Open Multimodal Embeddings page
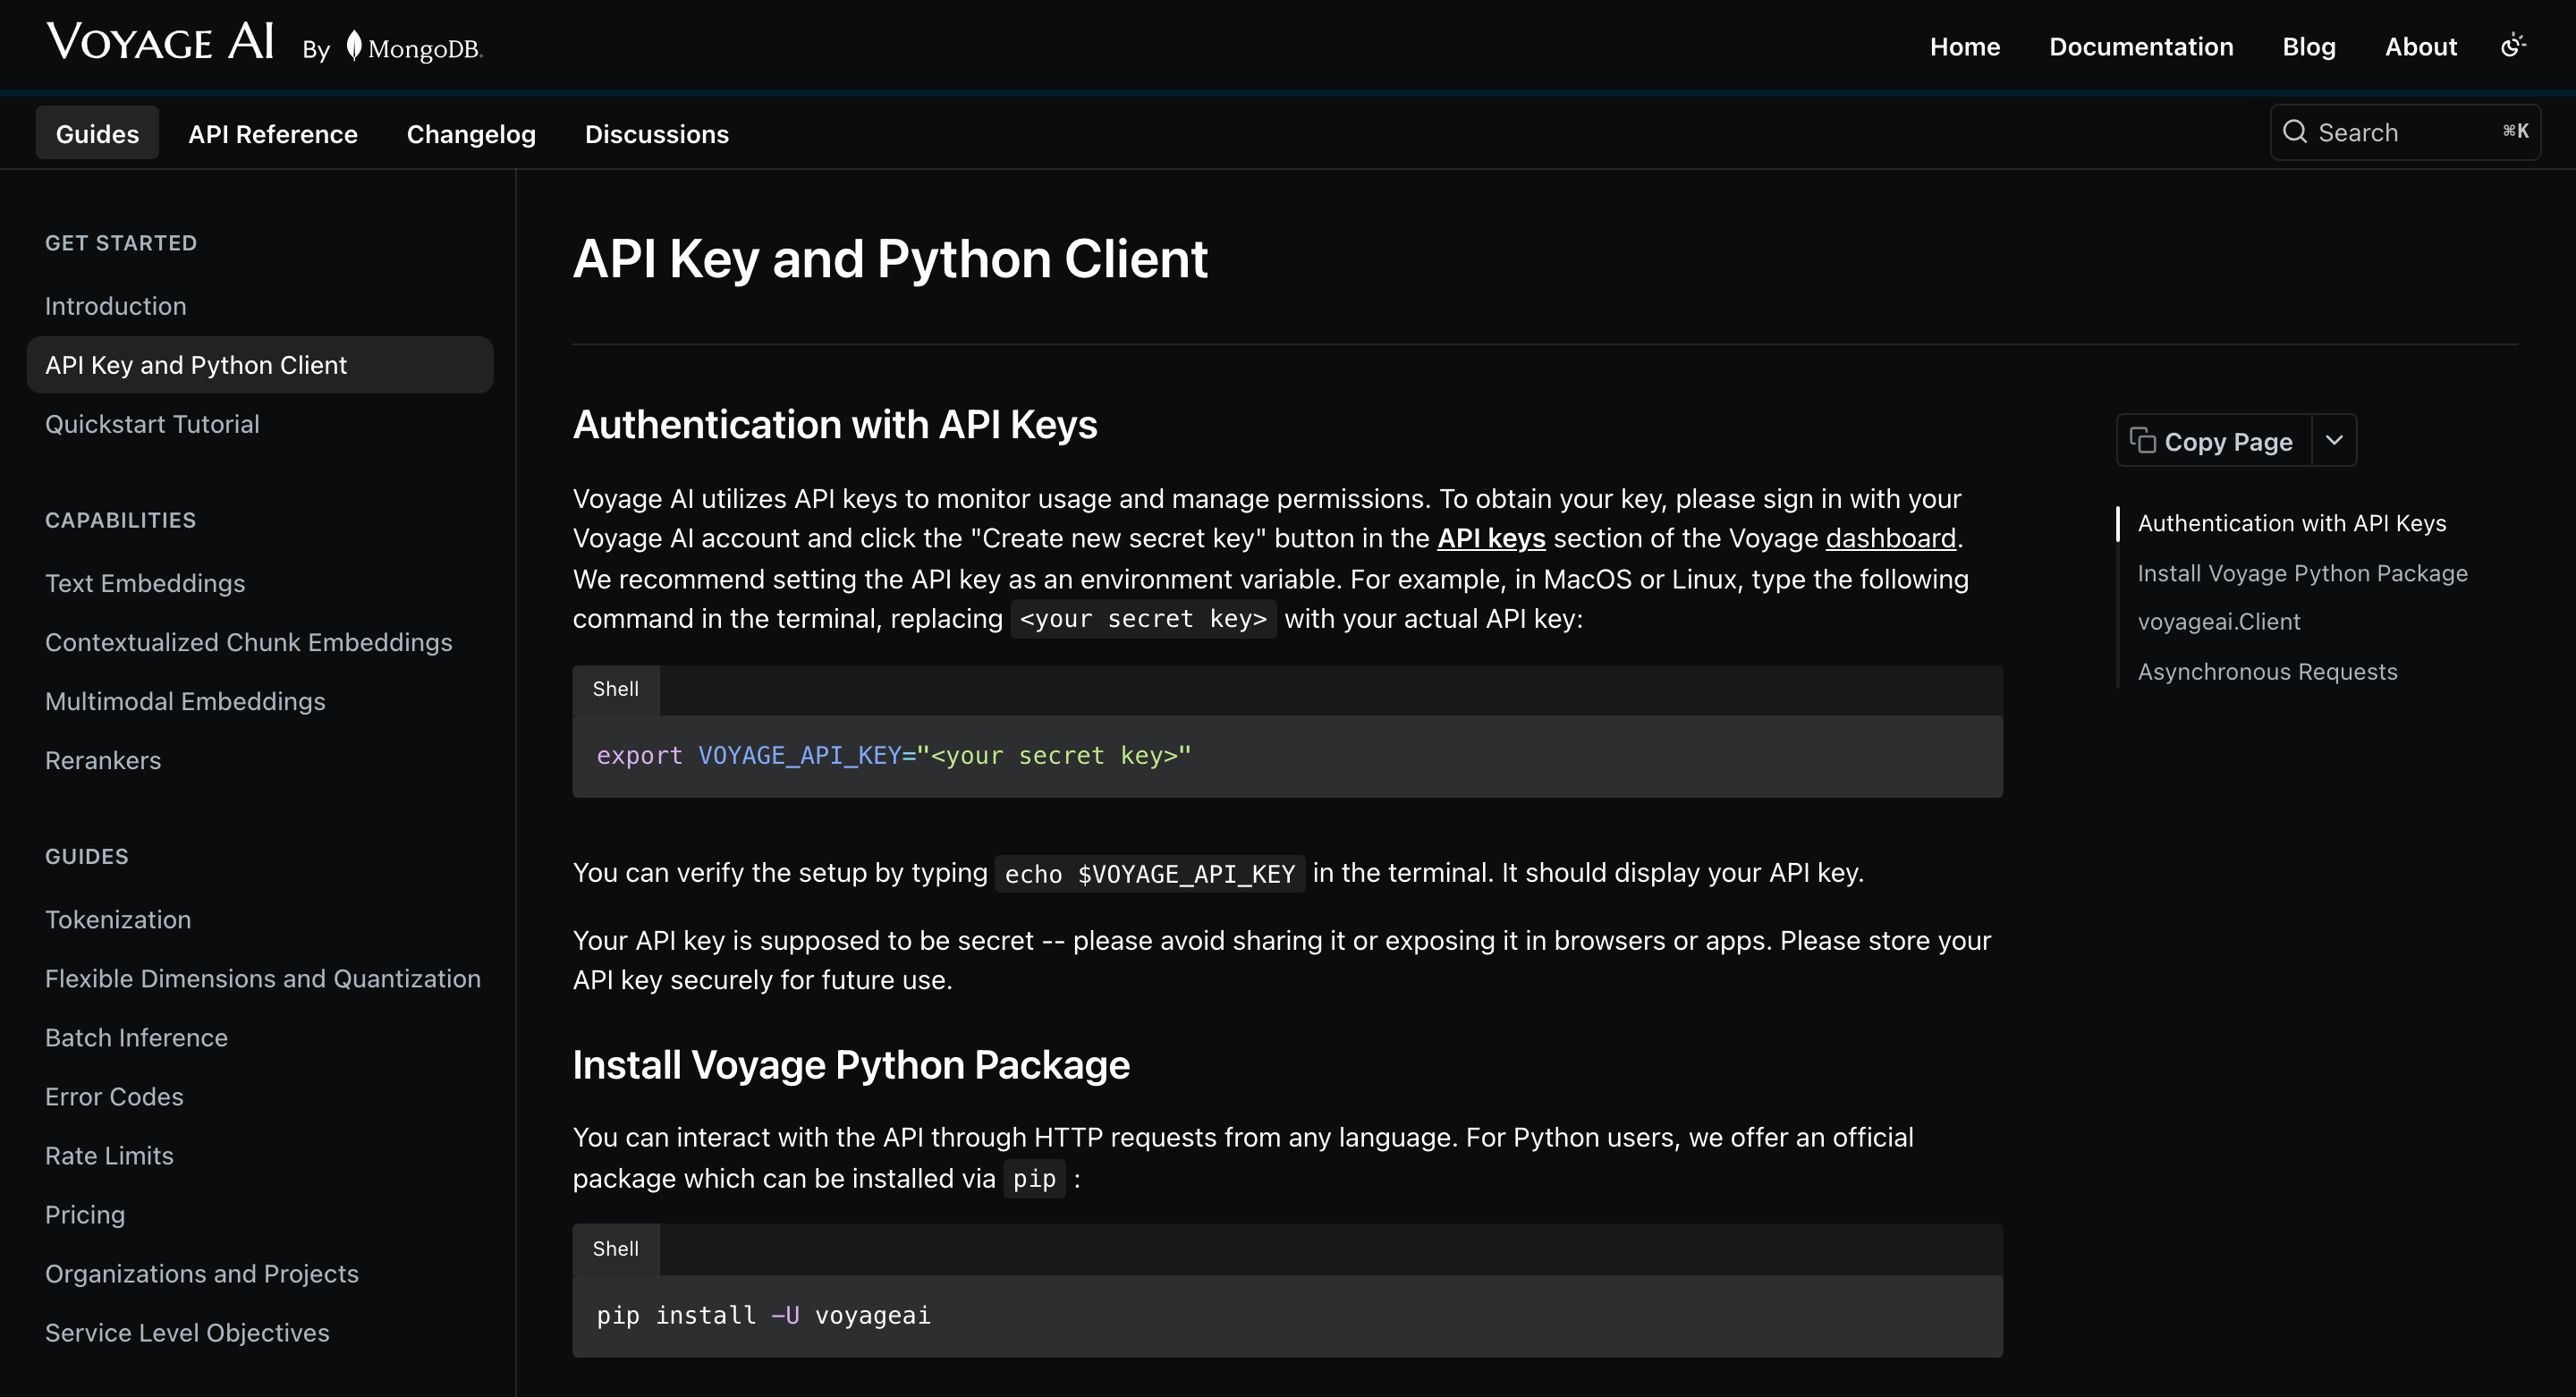This screenshot has width=2576, height=1397. 185,701
